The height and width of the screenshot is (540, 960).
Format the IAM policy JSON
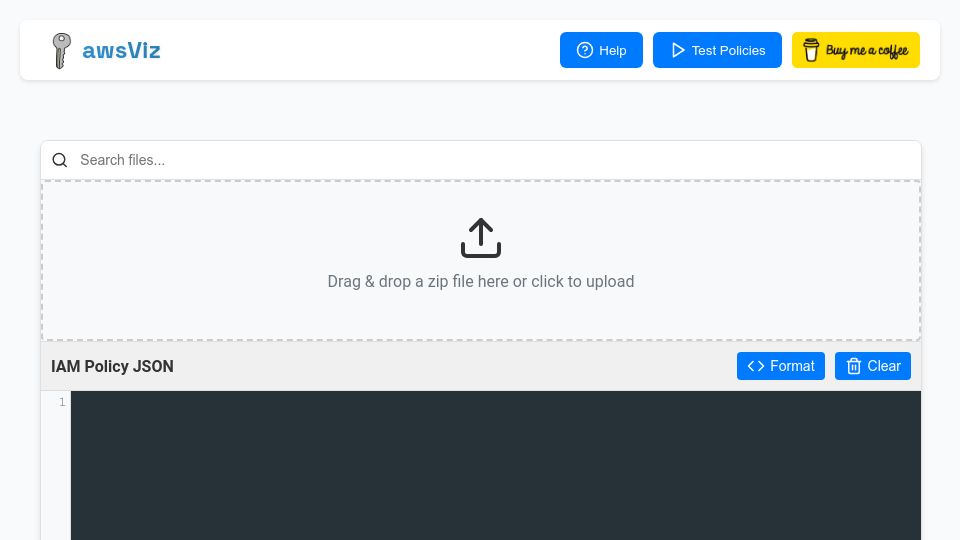(x=781, y=366)
